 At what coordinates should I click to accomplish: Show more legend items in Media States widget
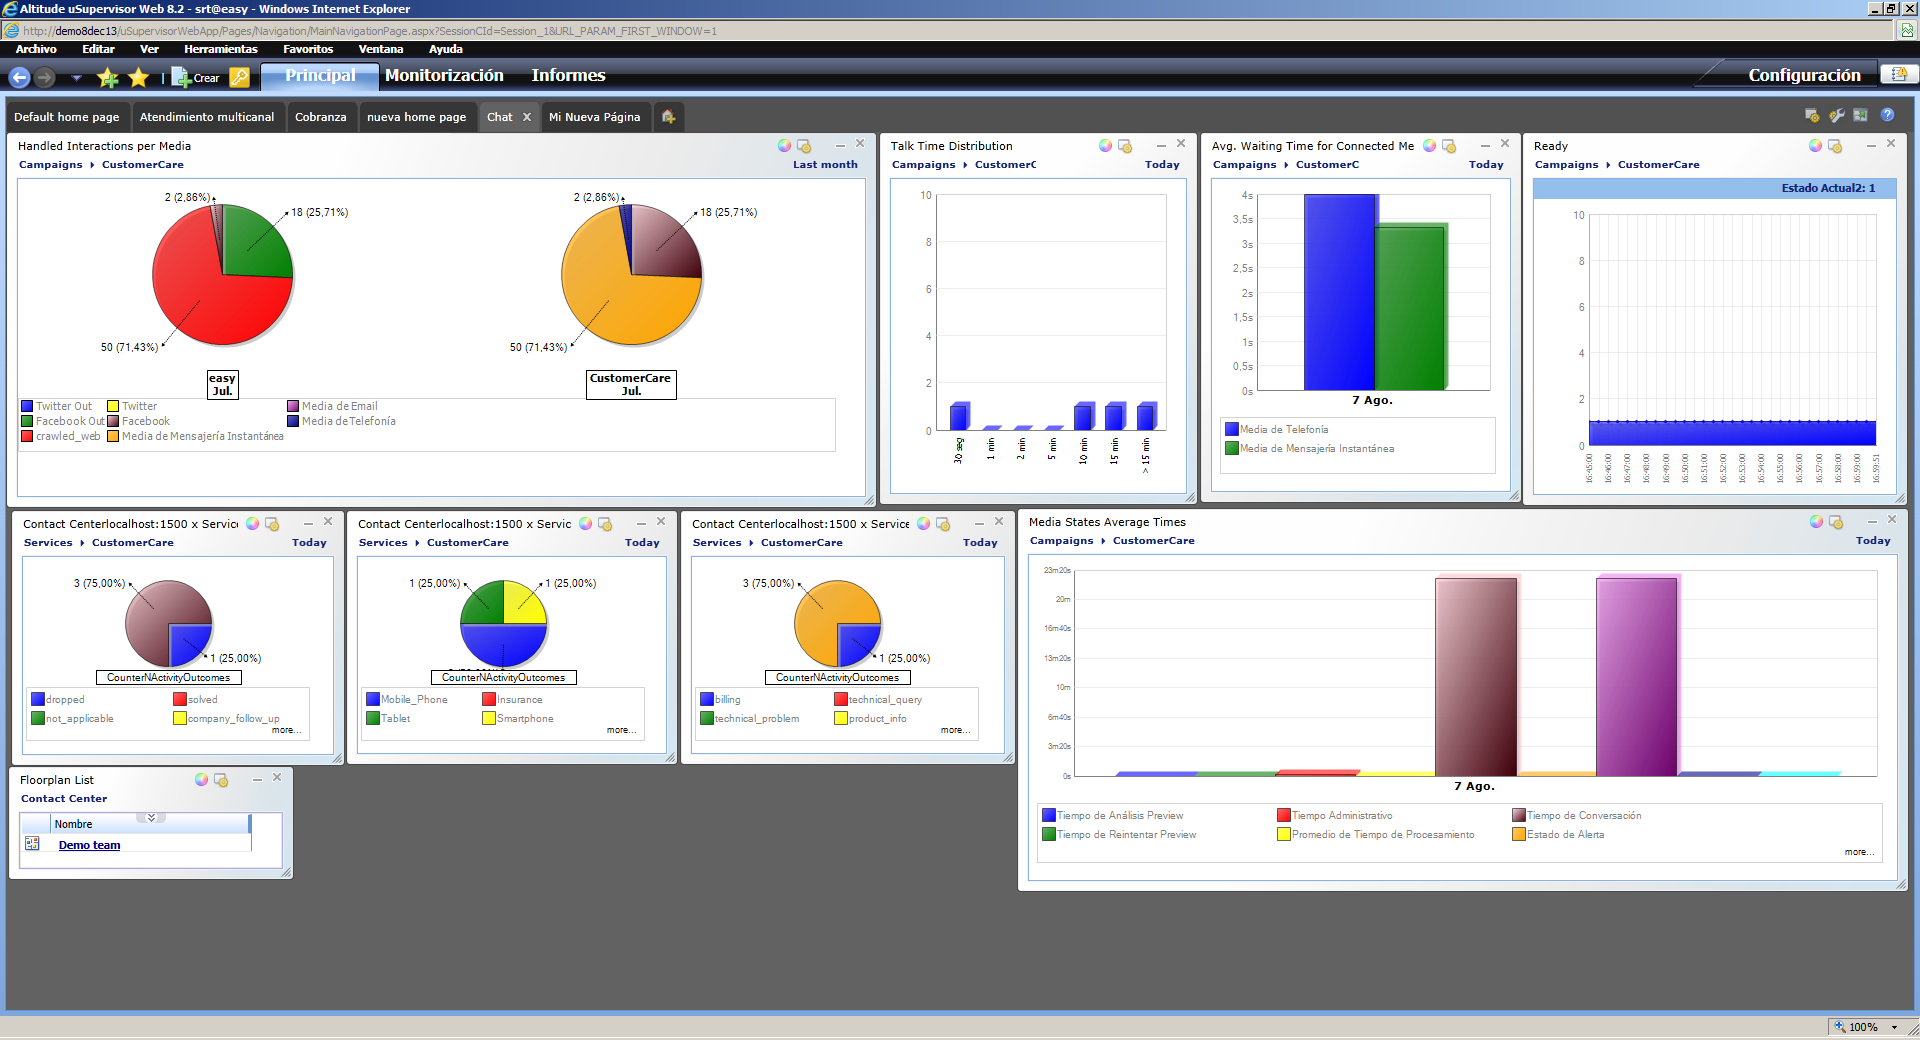[1858, 852]
